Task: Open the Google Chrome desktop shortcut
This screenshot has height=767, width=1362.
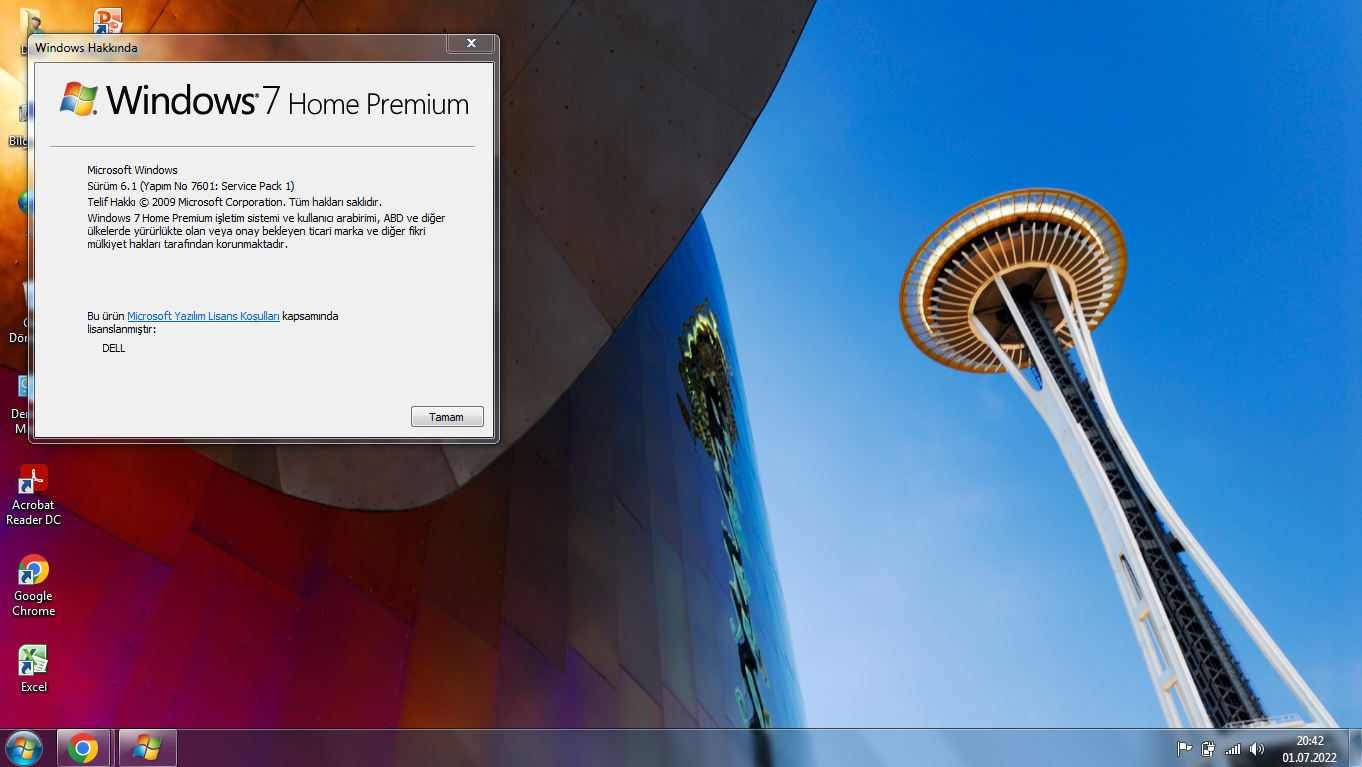Action: tap(33, 586)
